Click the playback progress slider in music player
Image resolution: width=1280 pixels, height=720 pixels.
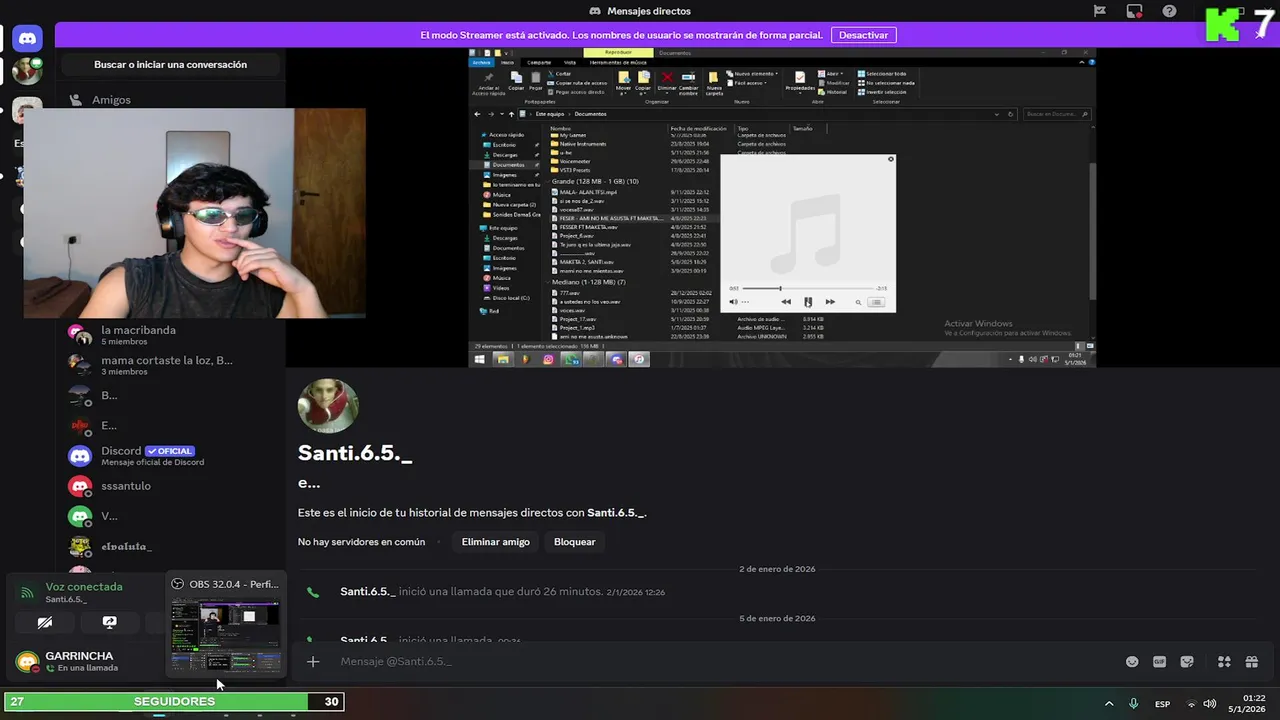(806, 289)
